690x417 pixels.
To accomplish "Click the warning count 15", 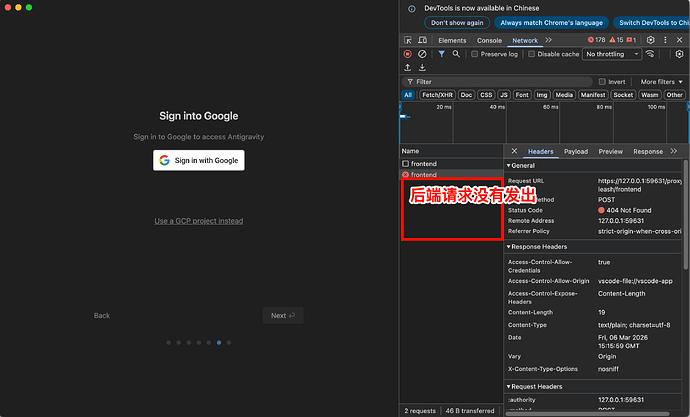I will pos(616,40).
